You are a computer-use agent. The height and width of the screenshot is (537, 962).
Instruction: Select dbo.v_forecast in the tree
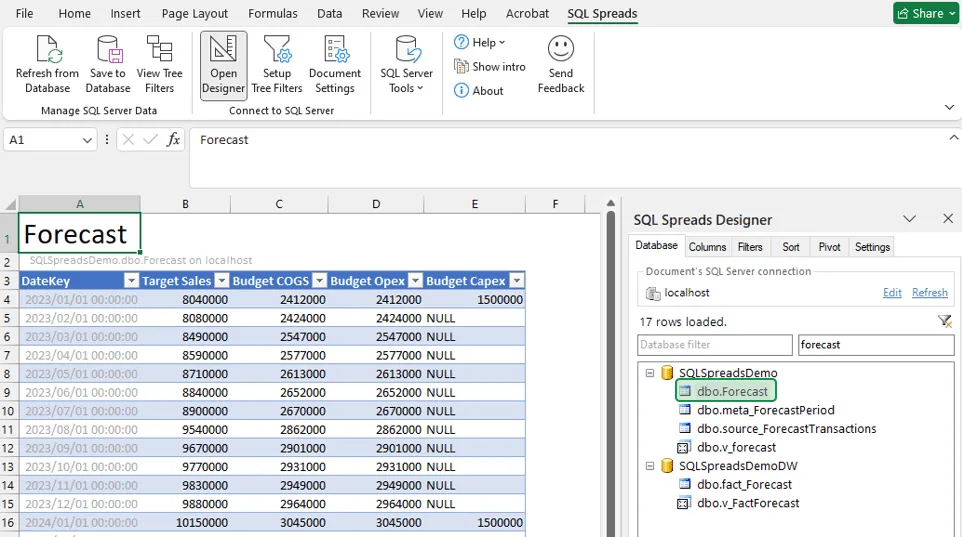point(736,448)
